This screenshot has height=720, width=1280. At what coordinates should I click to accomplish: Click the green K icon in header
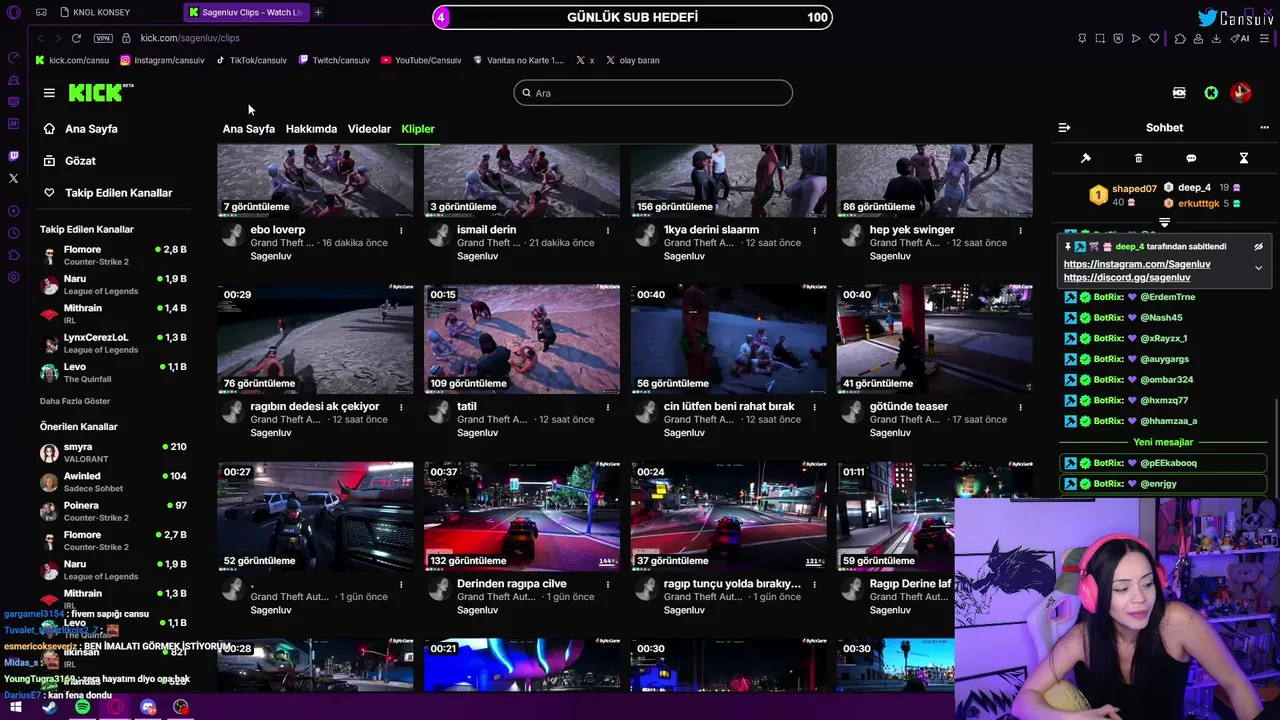coord(1211,93)
